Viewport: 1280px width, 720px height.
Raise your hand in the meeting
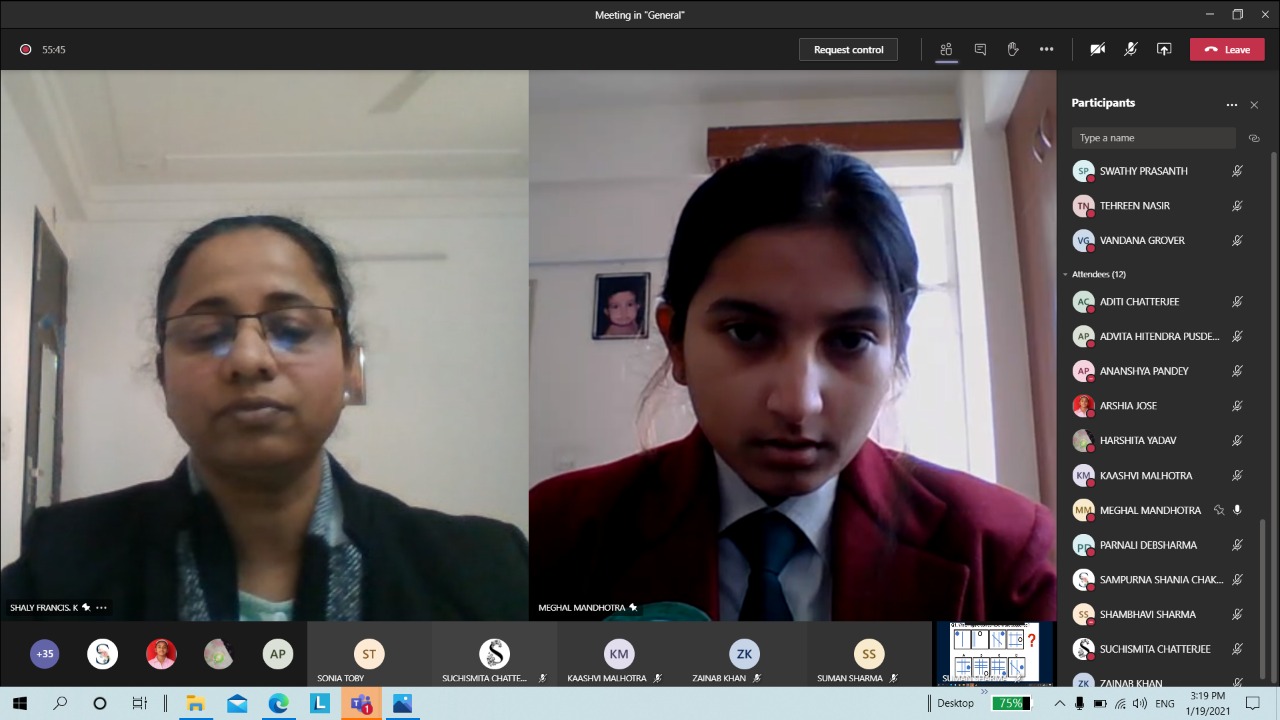click(x=1013, y=49)
